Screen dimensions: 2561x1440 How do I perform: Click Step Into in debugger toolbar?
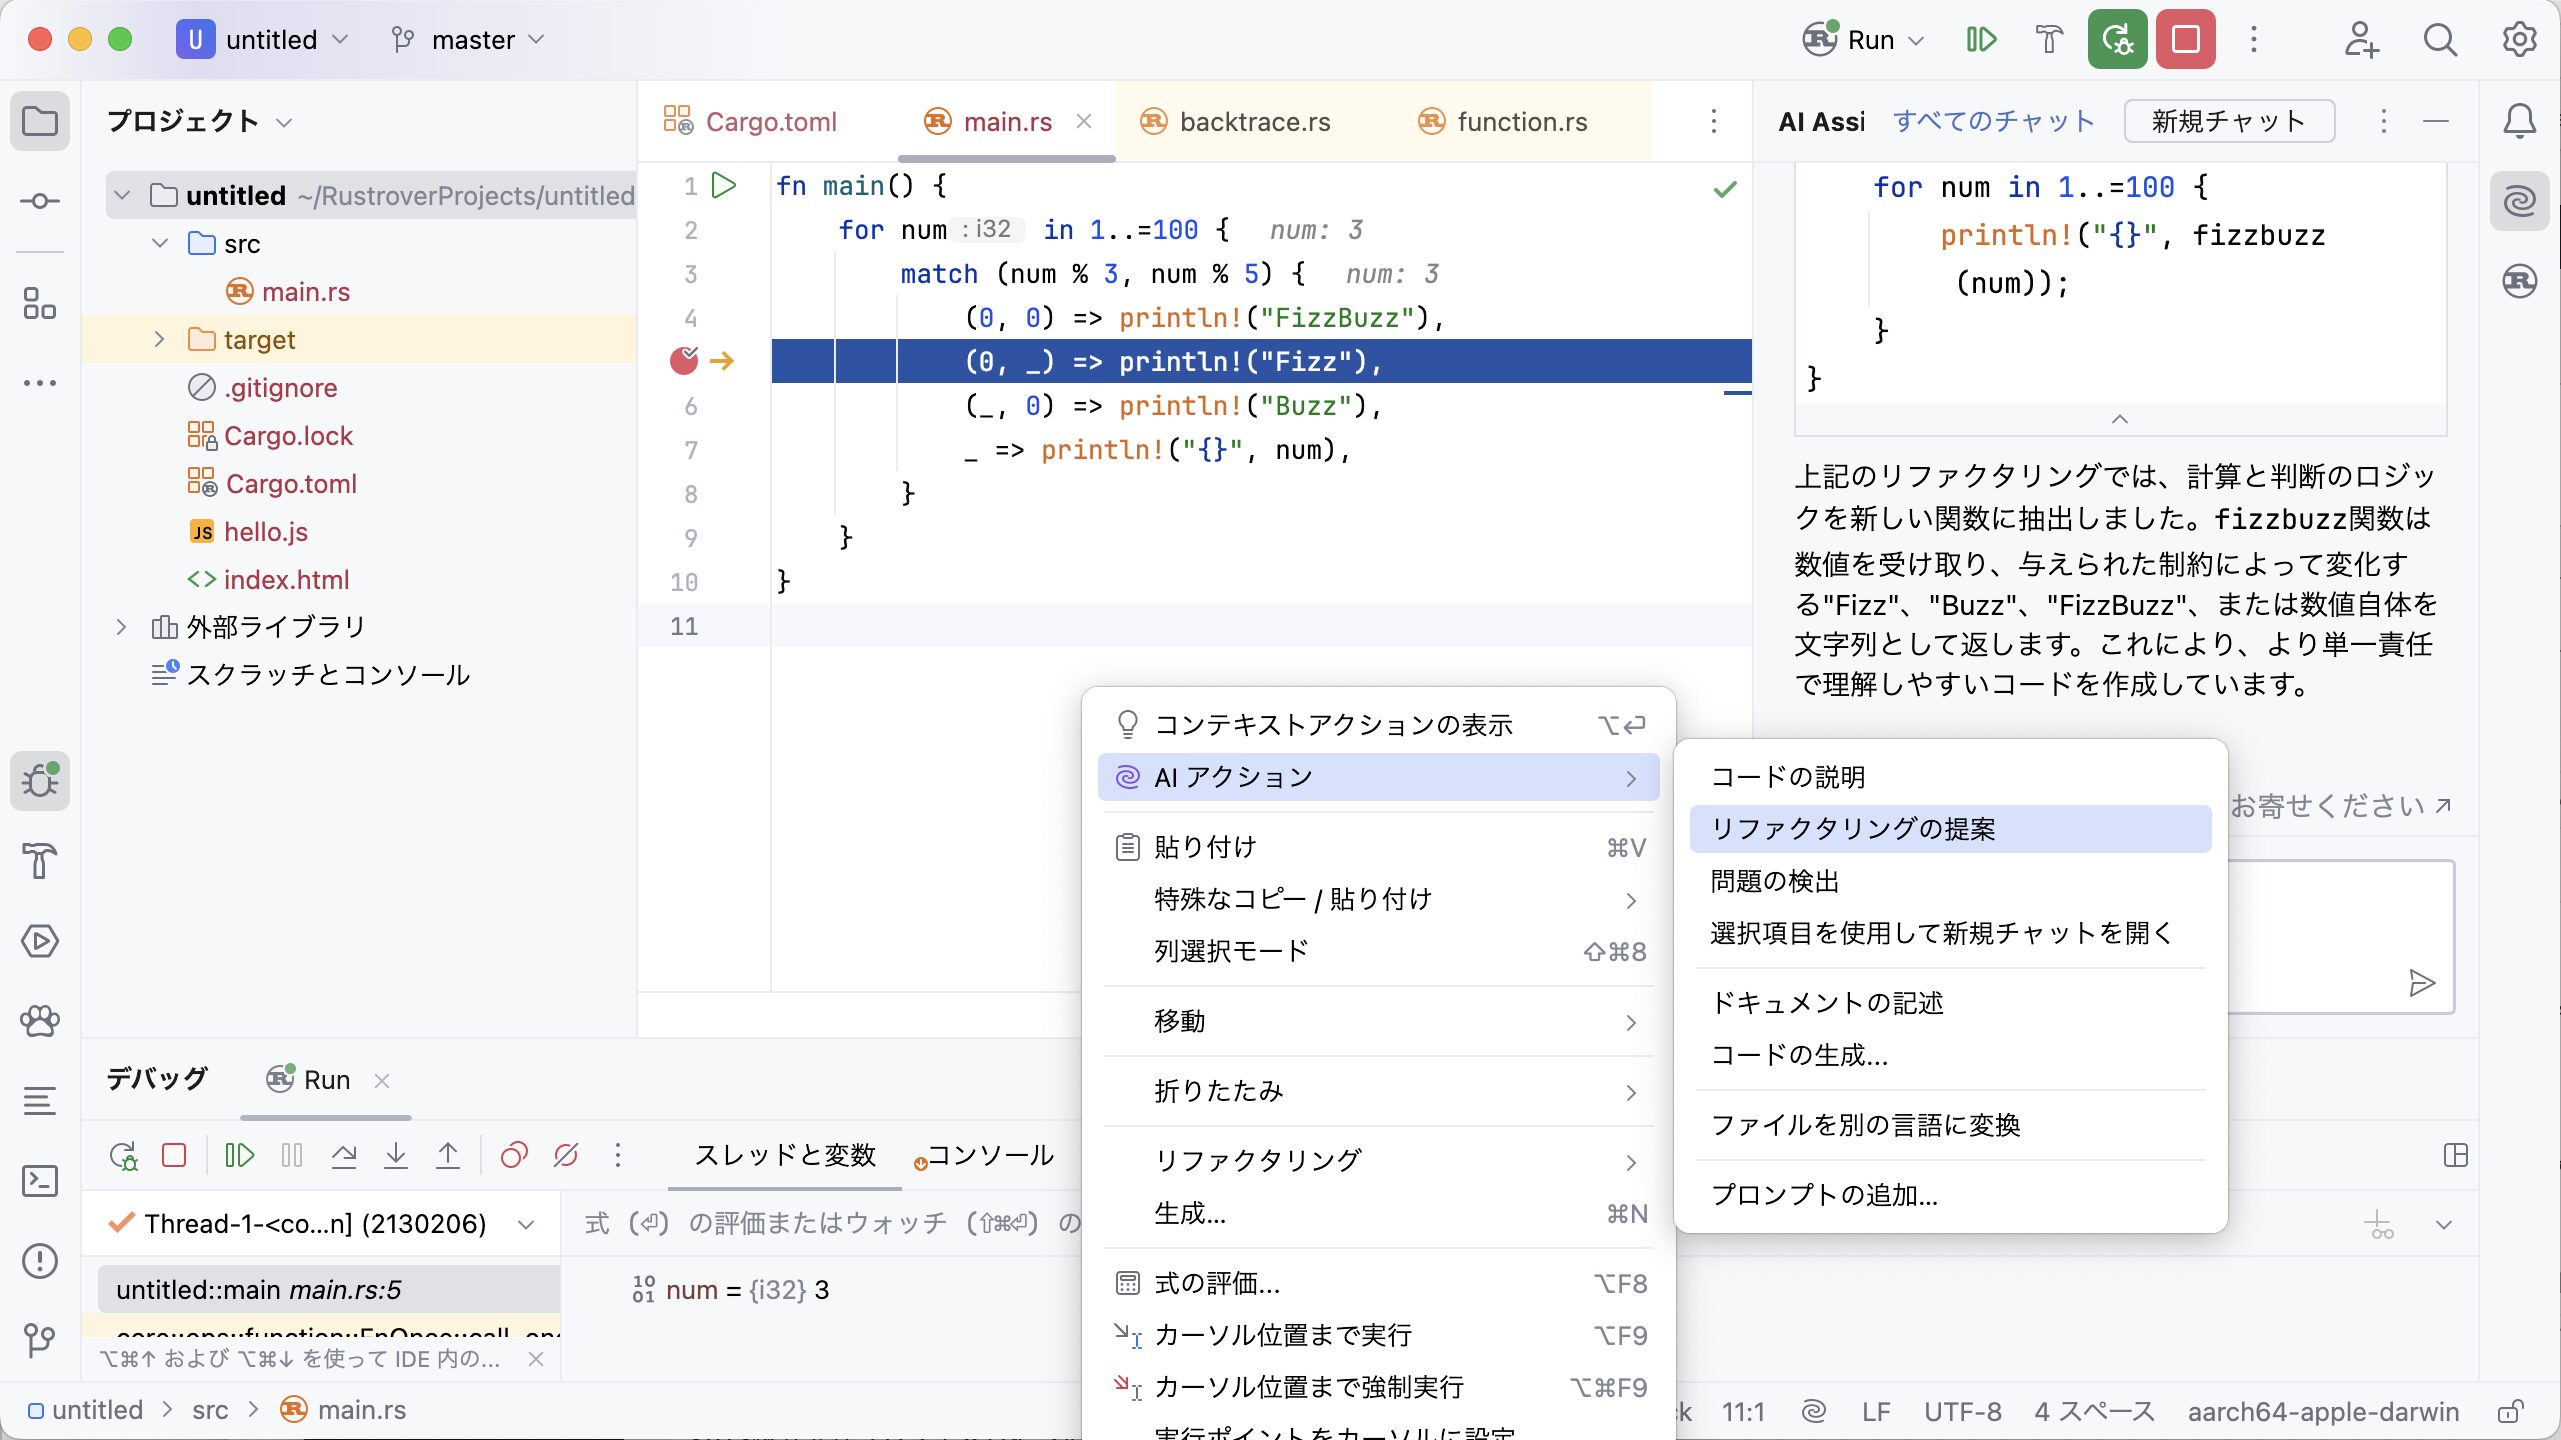coord(396,1156)
